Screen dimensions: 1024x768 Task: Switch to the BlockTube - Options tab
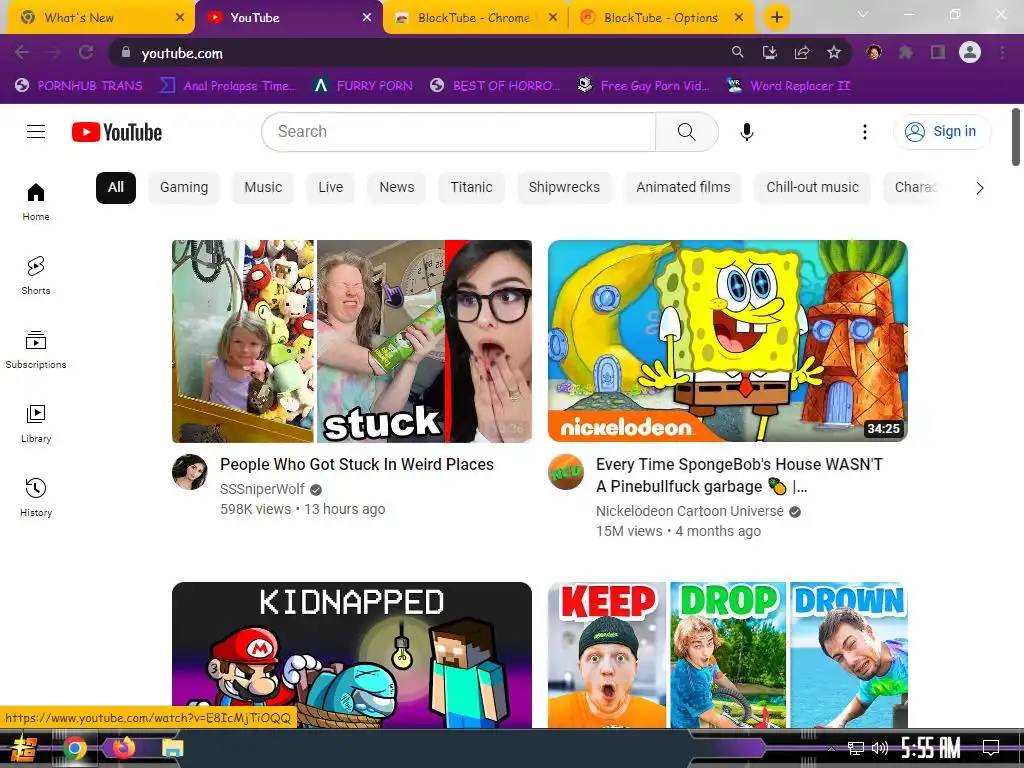pos(661,18)
